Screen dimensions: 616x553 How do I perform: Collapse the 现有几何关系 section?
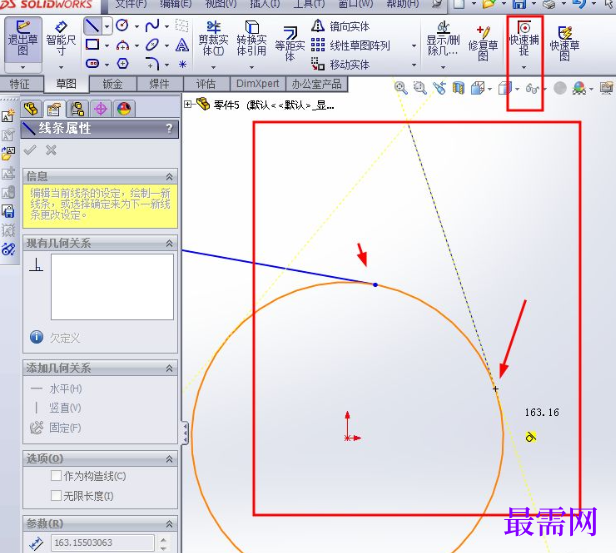(x=169, y=243)
